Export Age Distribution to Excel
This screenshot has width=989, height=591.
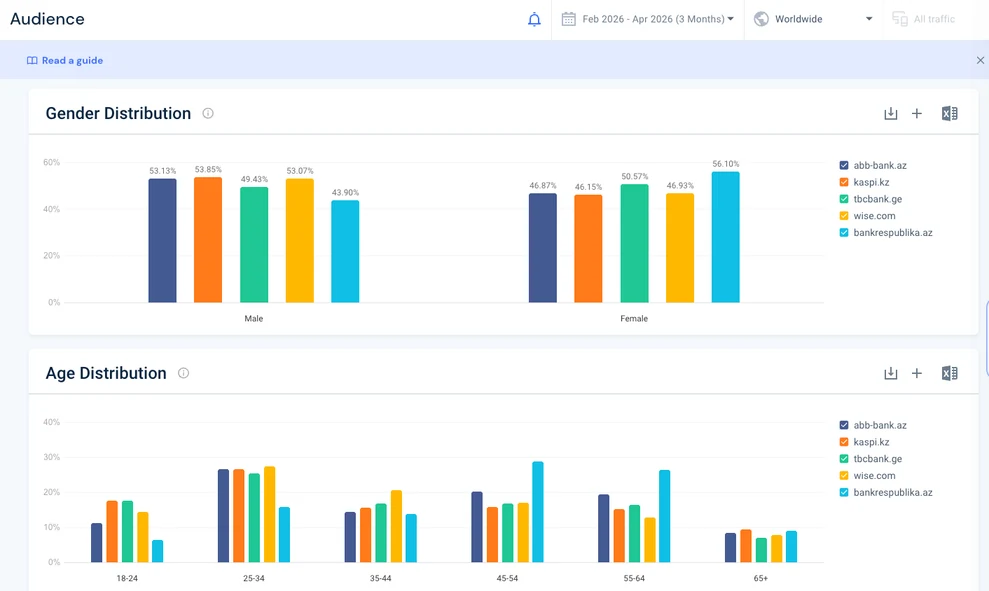949,373
